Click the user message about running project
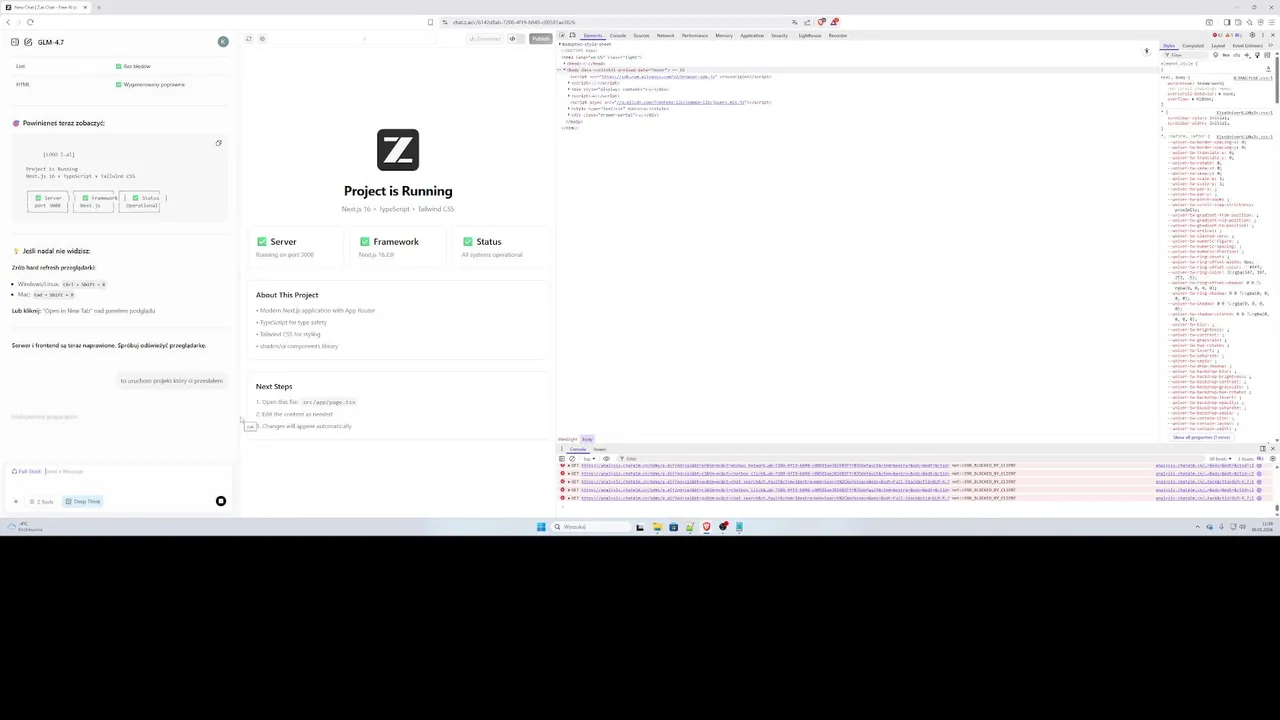Viewport: 1280px width, 720px height. (x=172, y=381)
